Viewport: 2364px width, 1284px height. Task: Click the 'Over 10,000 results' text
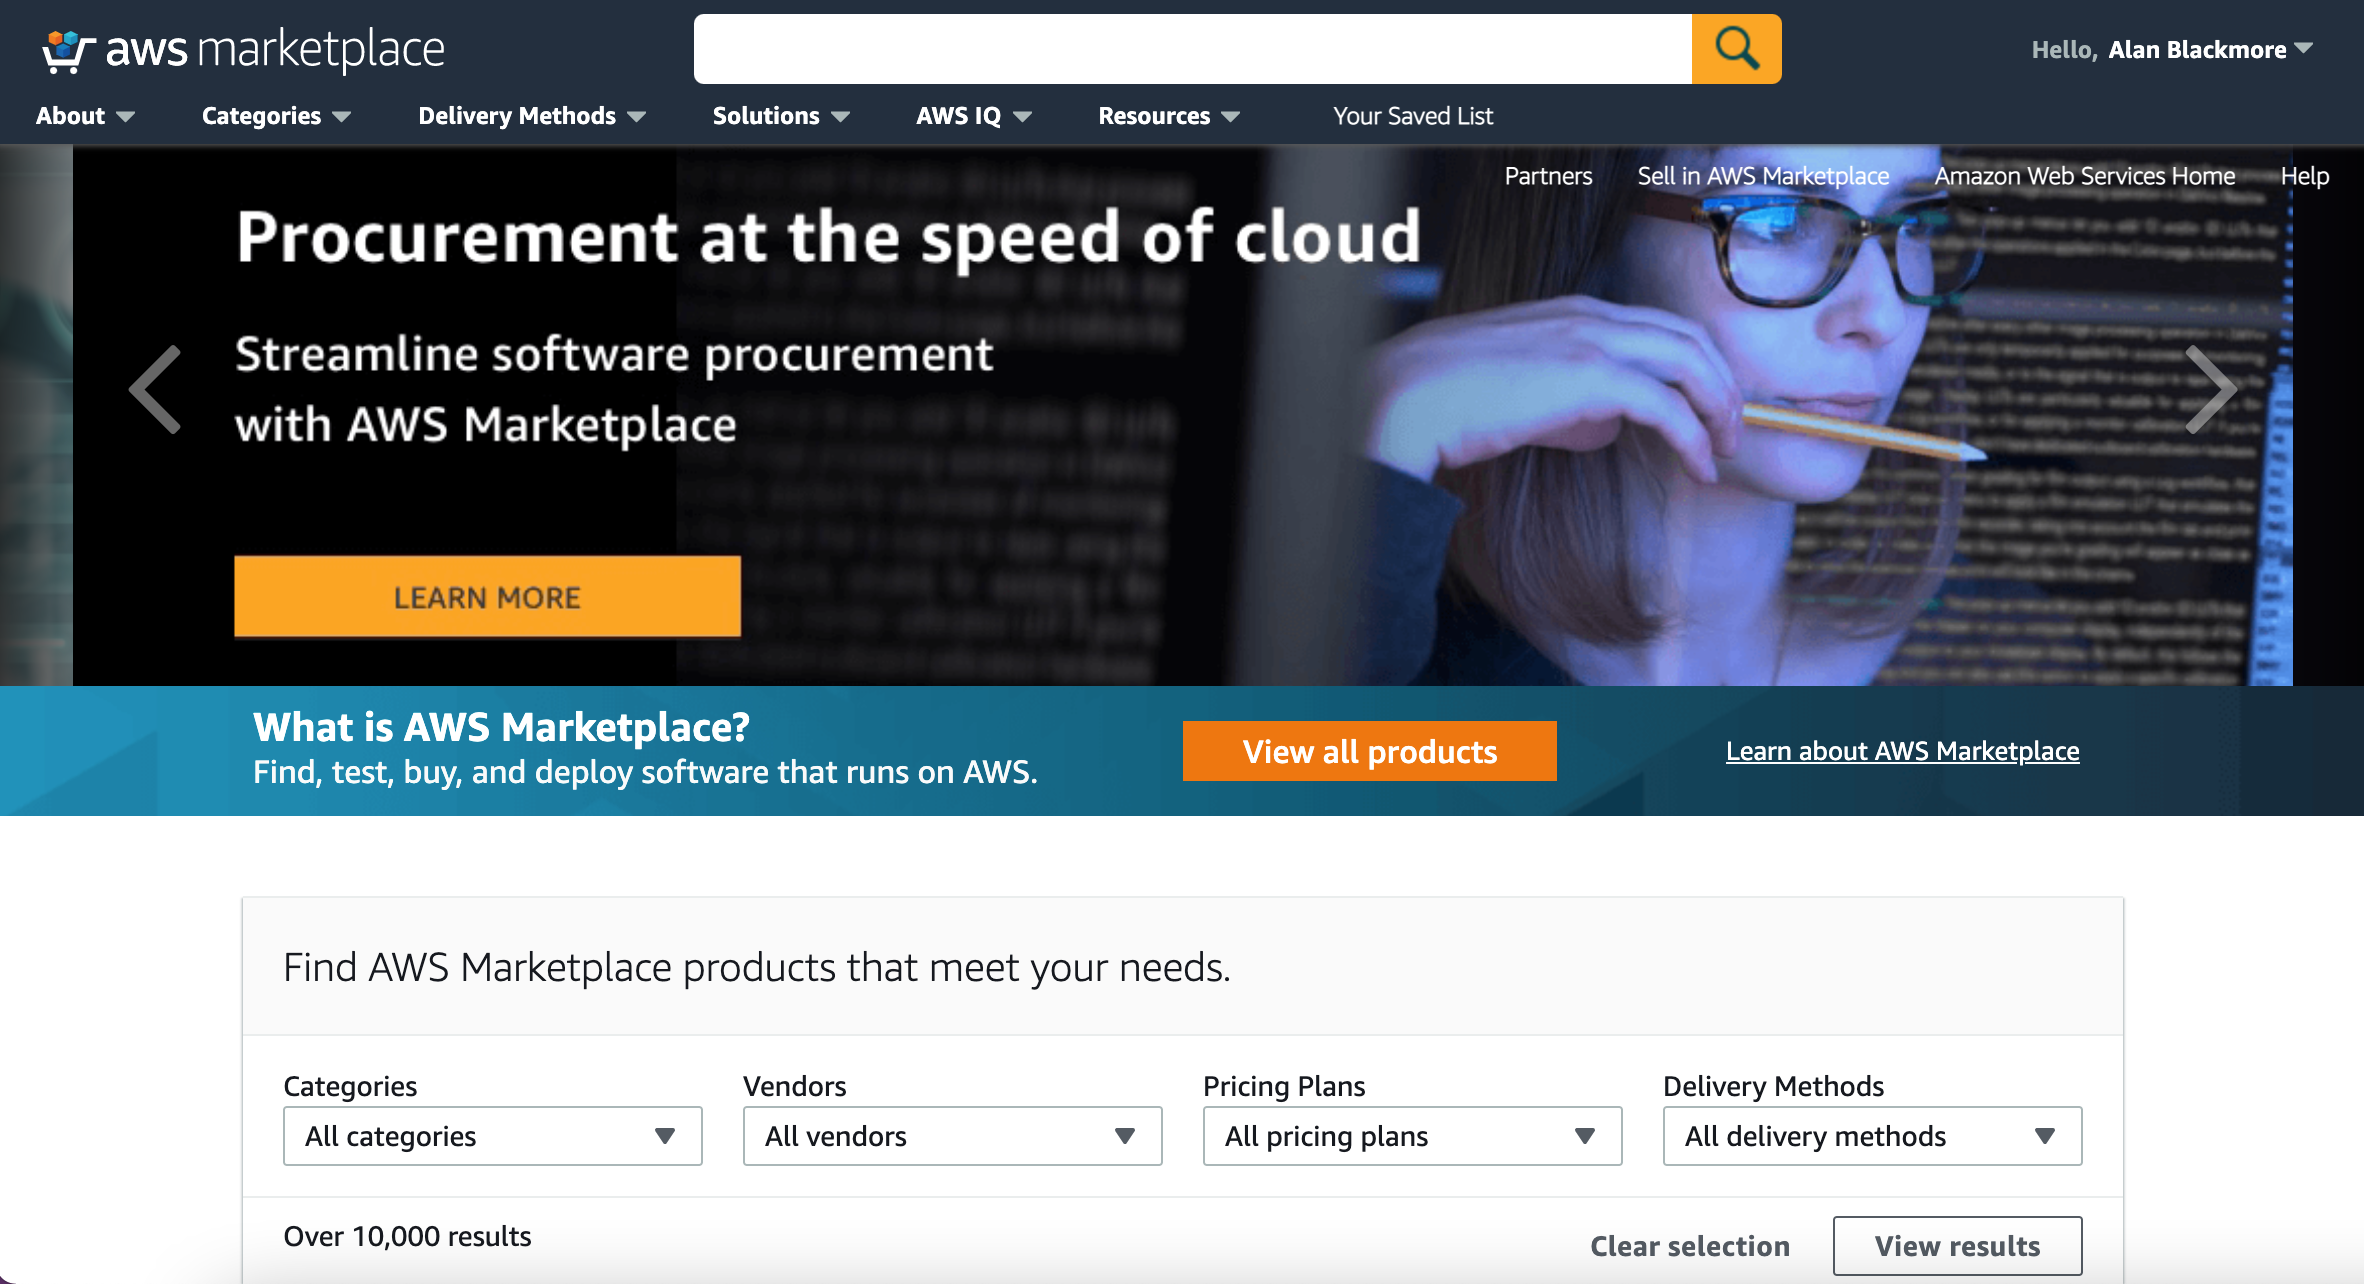pyautogui.click(x=407, y=1236)
